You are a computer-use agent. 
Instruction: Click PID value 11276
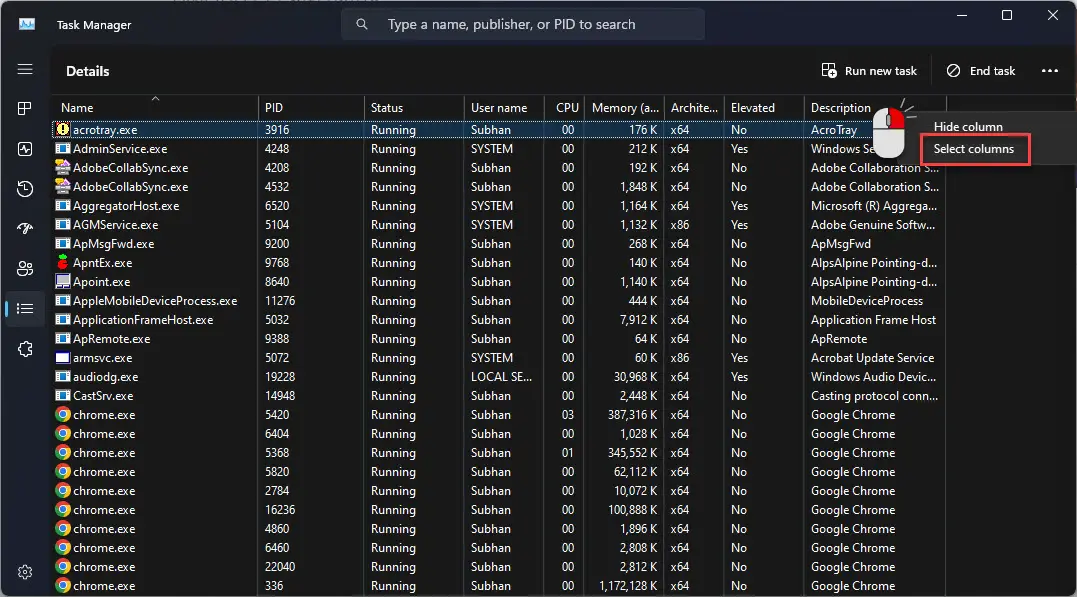click(x=280, y=300)
